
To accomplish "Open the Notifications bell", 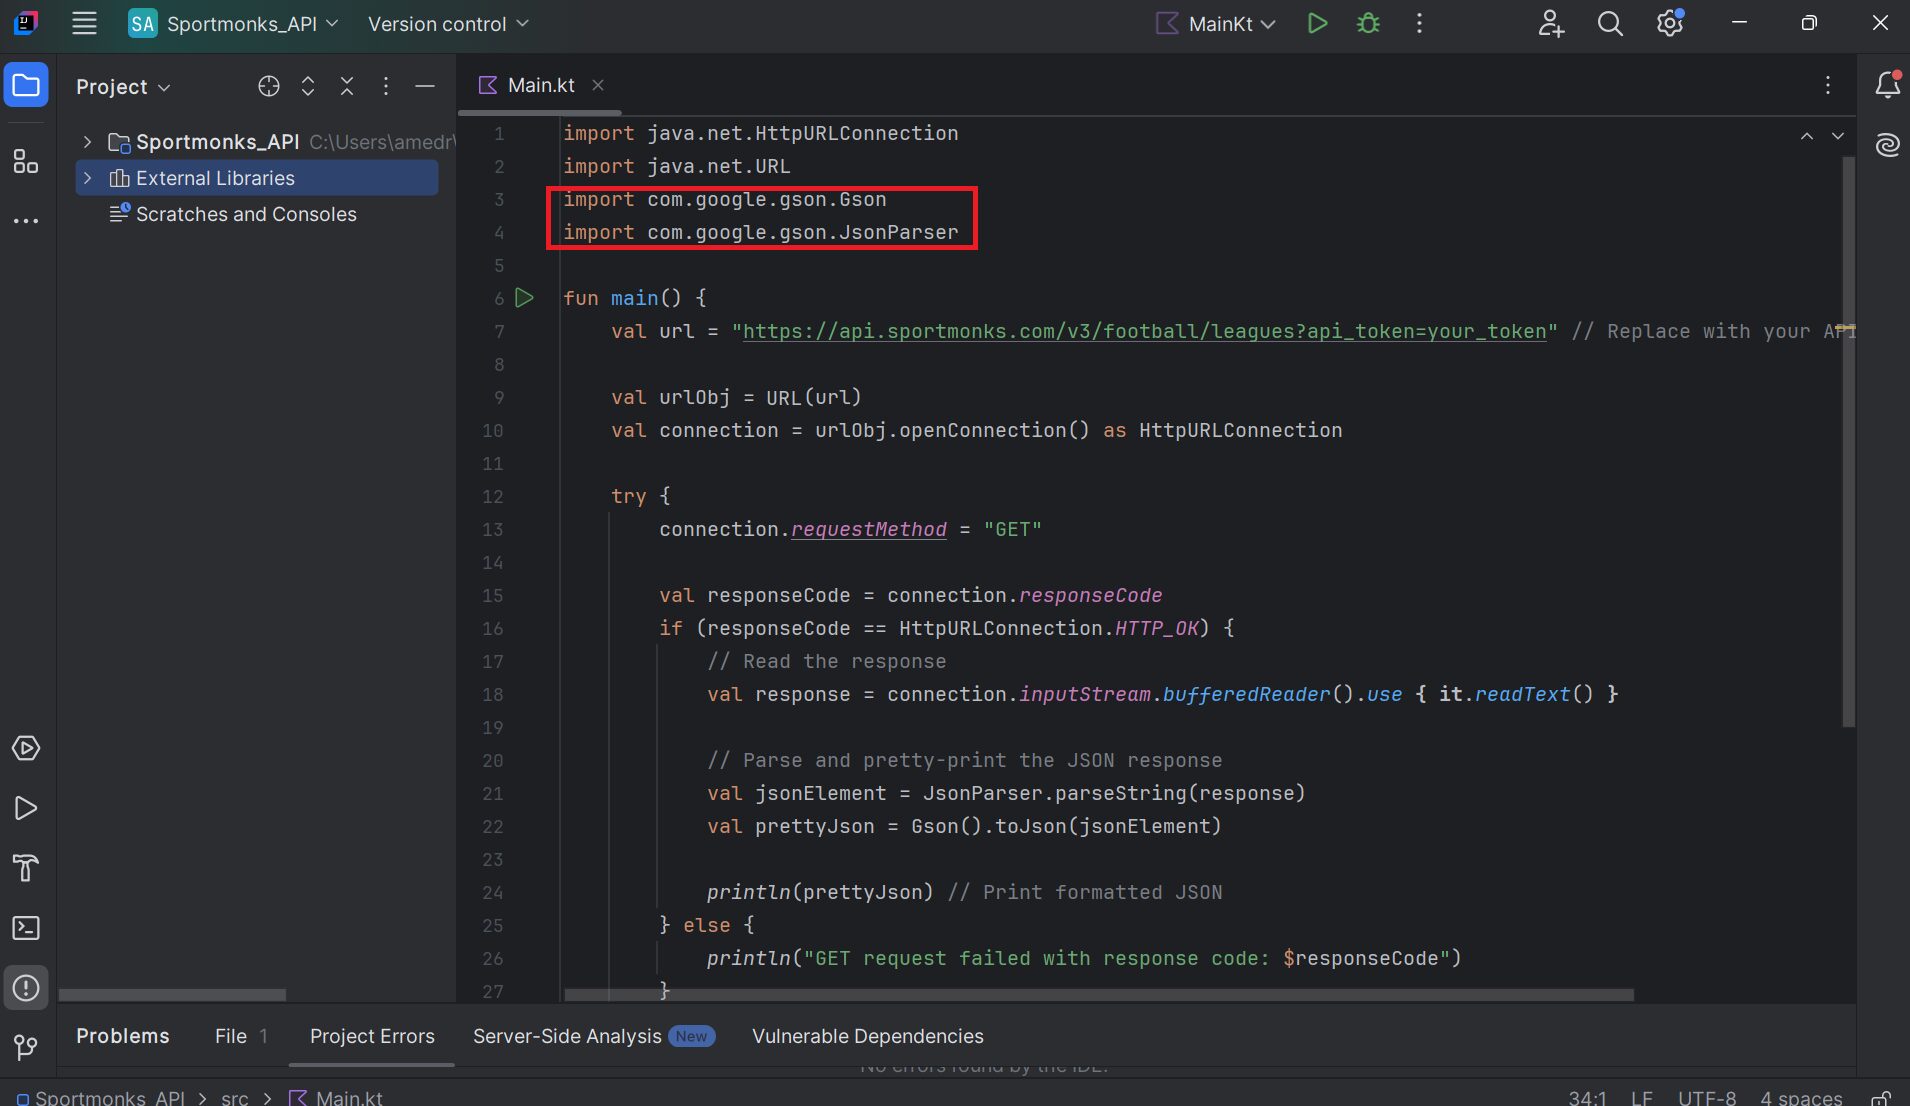I will [1887, 86].
